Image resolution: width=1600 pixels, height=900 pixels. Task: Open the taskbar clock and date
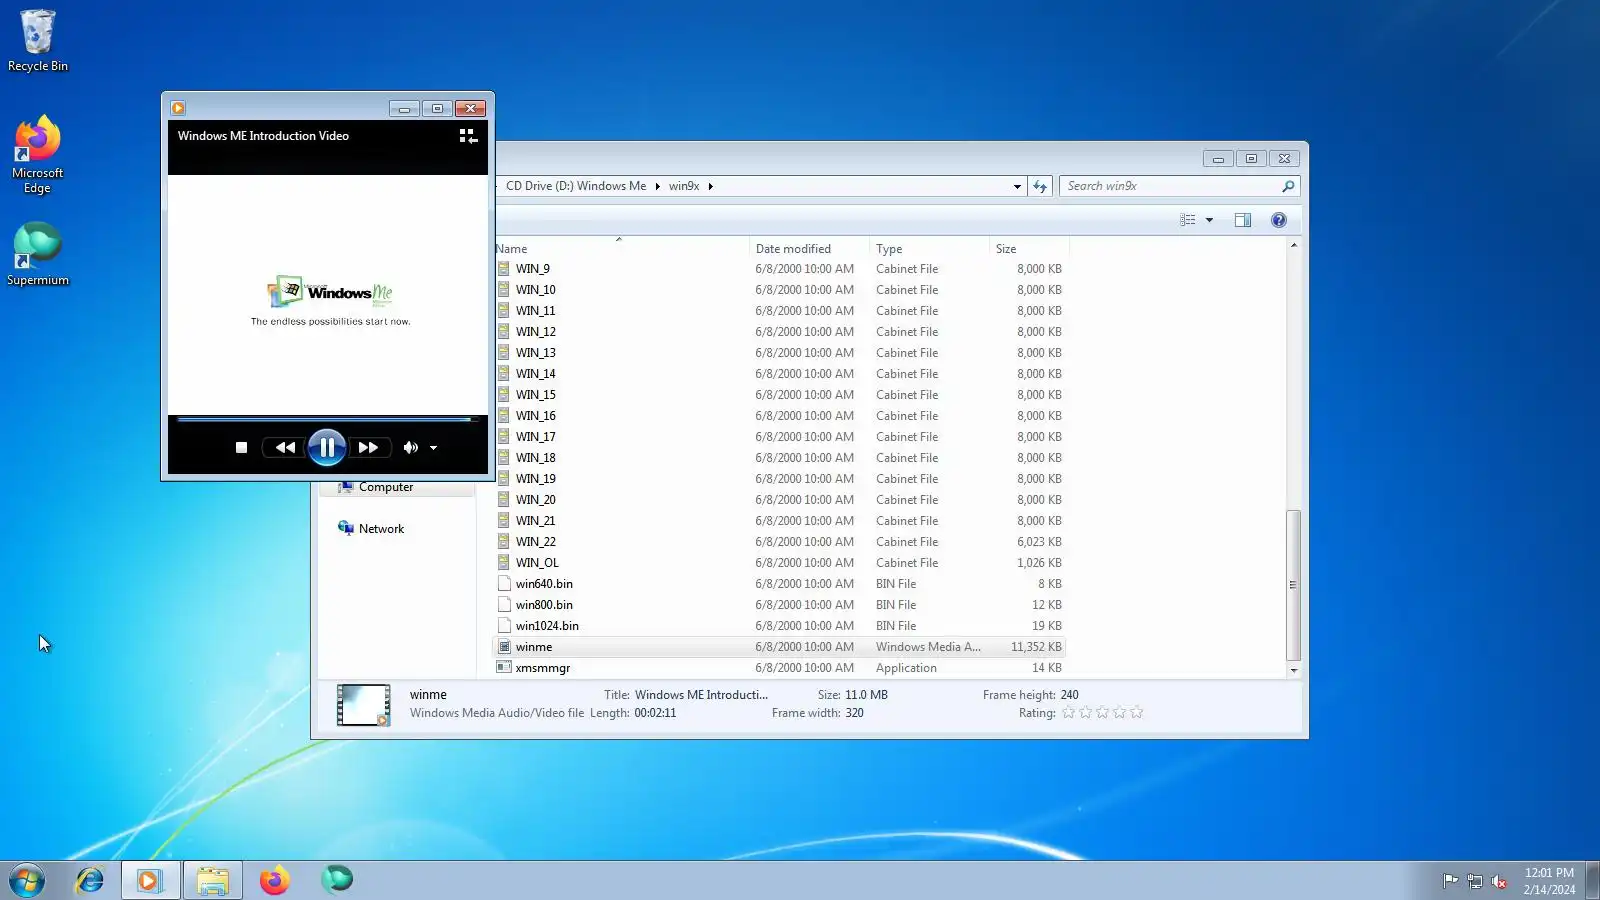click(x=1549, y=881)
